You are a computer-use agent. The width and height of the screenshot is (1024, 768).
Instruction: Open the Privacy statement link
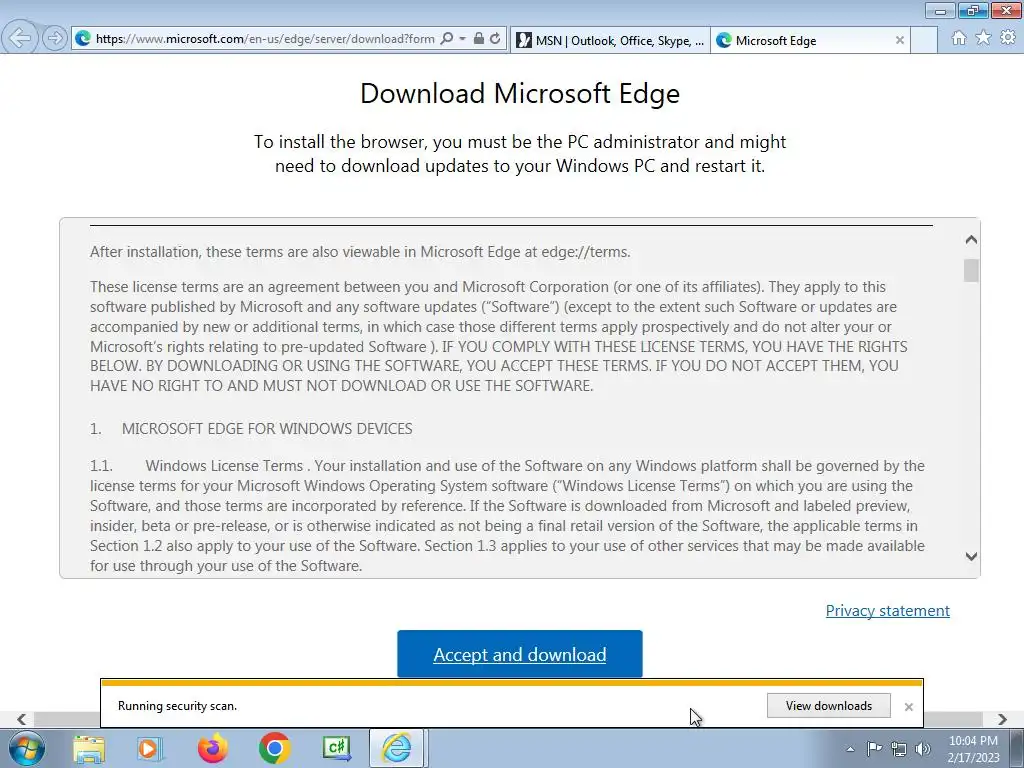click(x=888, y=611)
